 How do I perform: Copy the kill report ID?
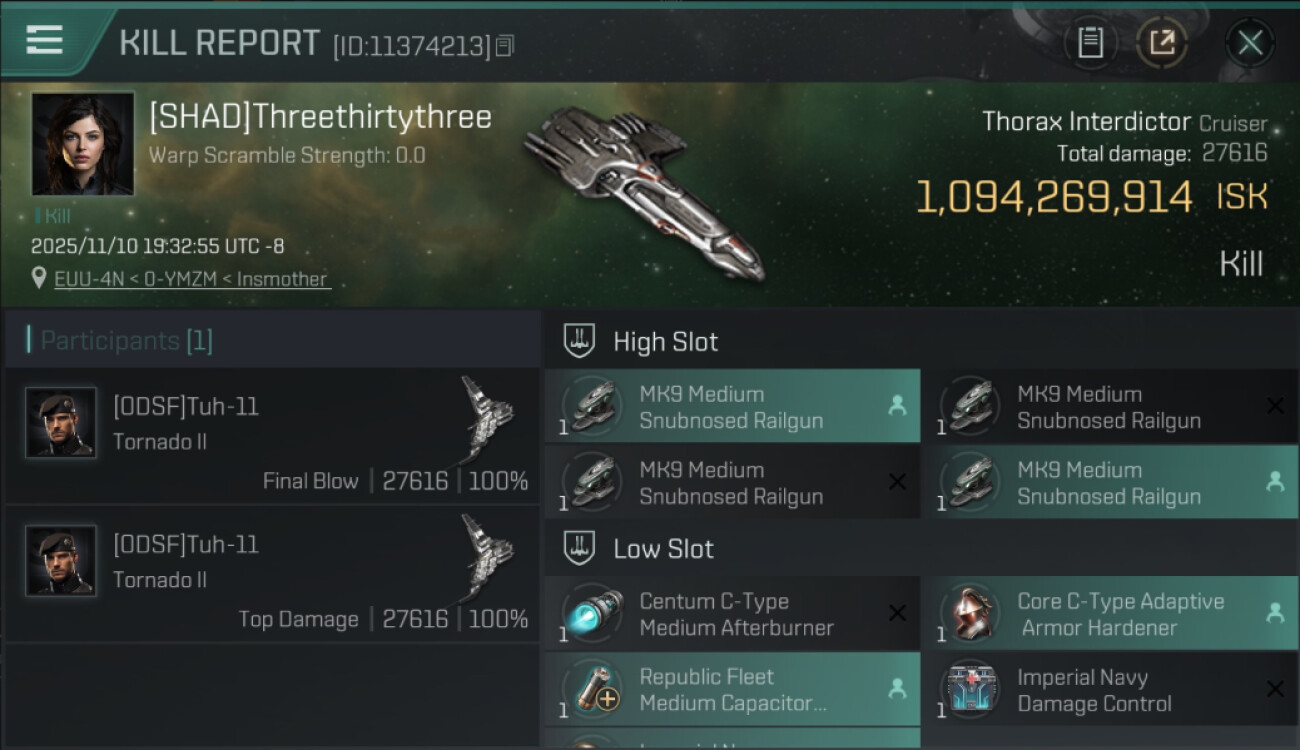[x=505, y=45]
